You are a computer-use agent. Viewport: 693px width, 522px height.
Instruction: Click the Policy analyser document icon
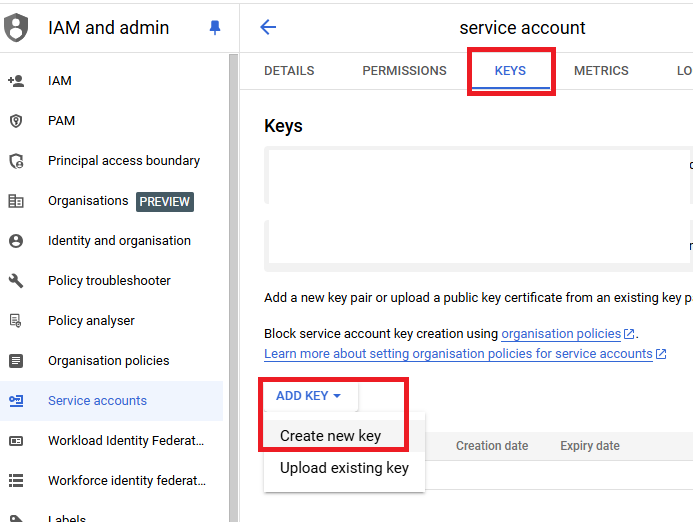click(16, 321)
